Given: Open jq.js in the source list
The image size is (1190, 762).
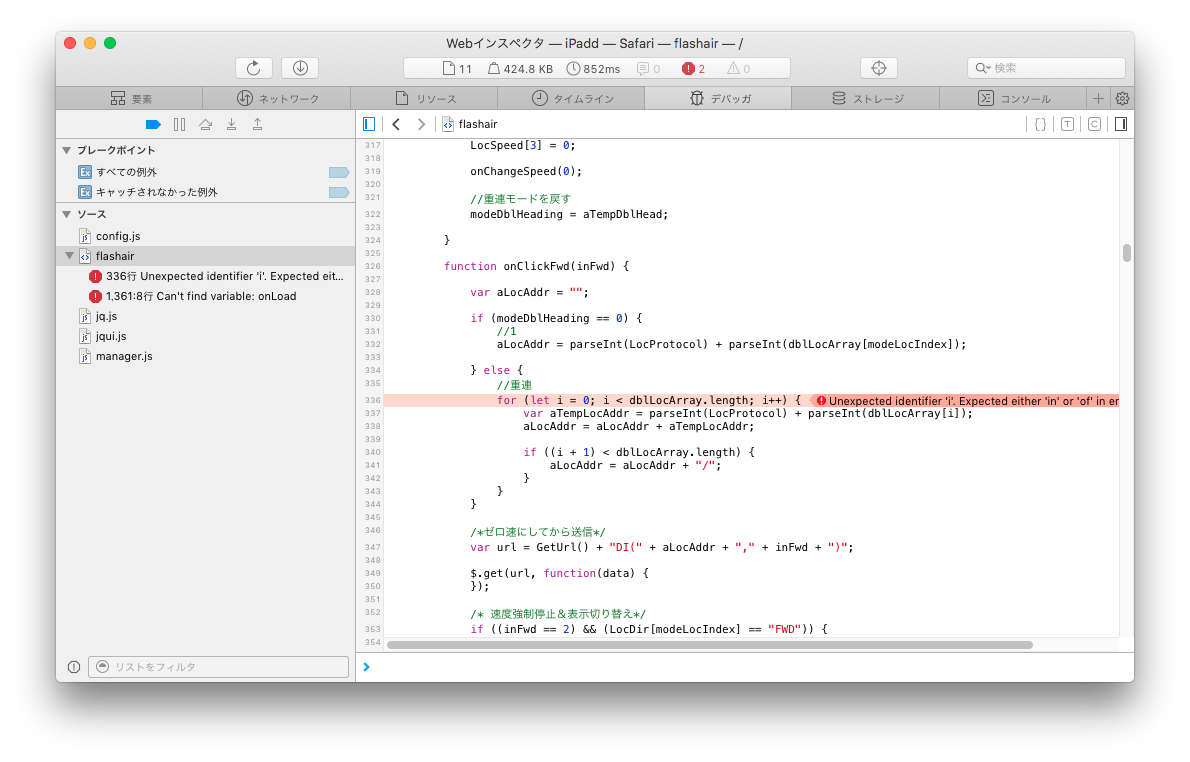Looking at the screenshot, I should [206, 316].
